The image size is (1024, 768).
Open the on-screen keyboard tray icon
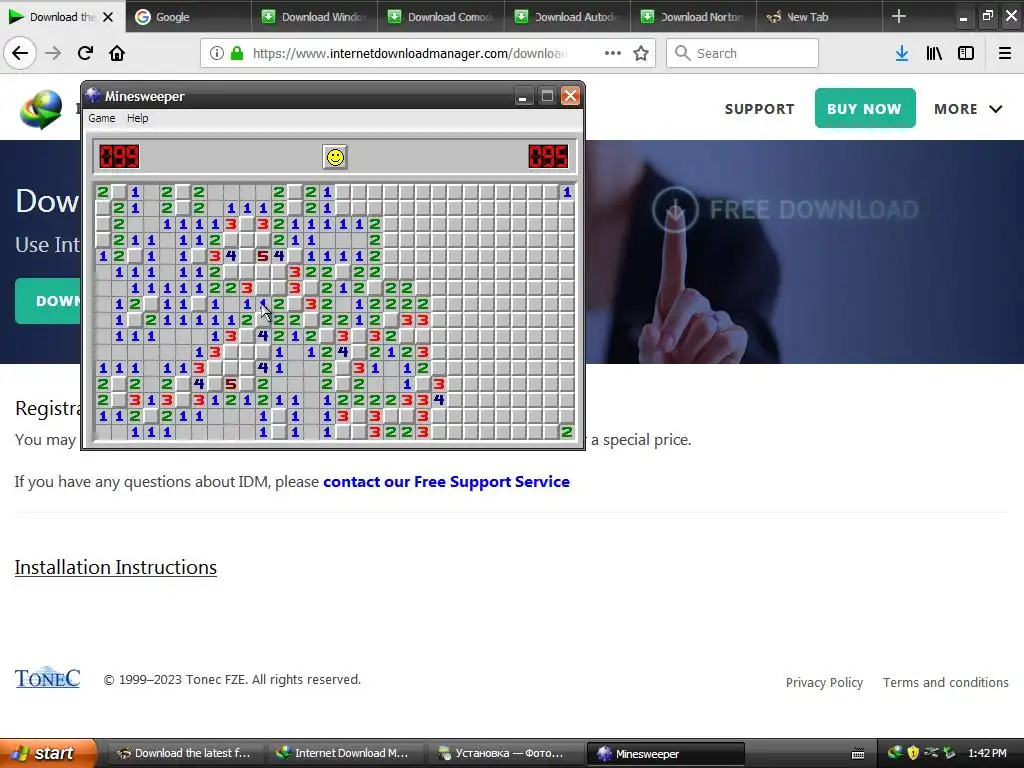tap(858, 754)
